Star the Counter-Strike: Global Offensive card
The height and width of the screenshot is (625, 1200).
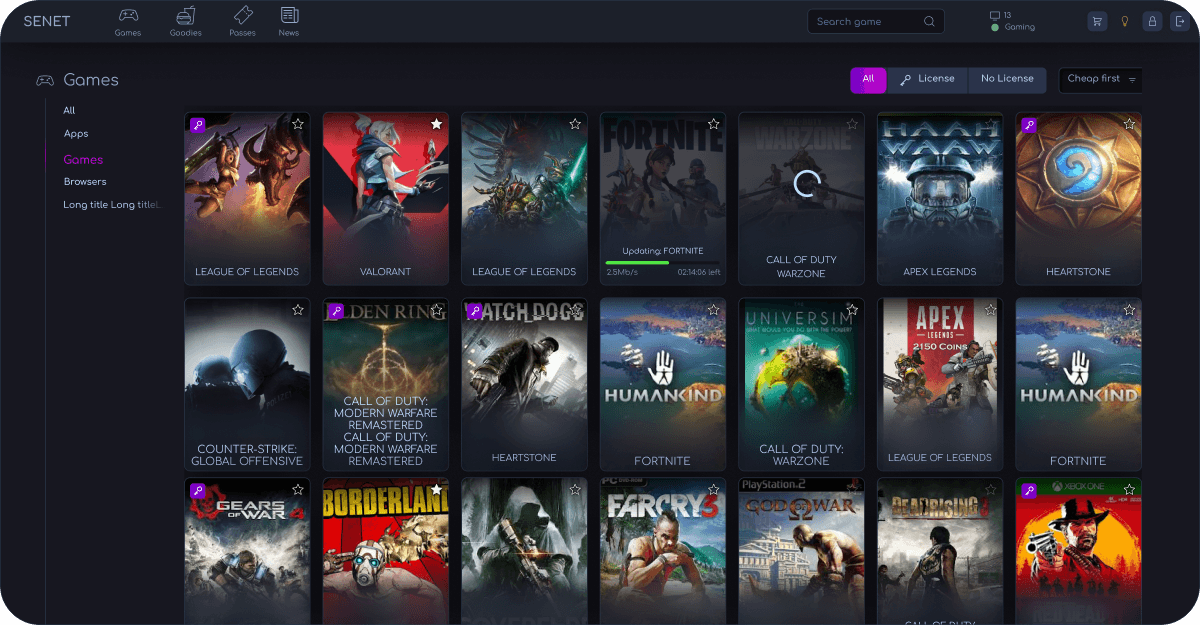point(297,310)
